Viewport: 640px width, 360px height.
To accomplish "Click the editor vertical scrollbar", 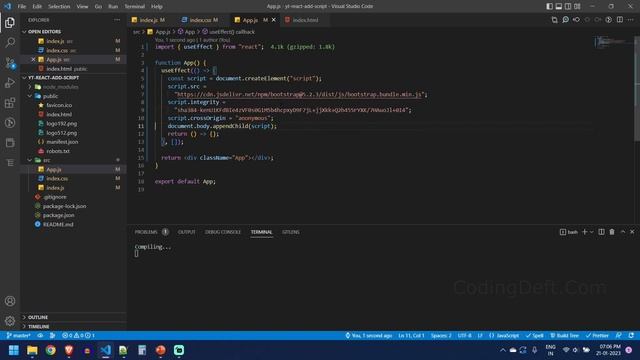I will (637, 88).
